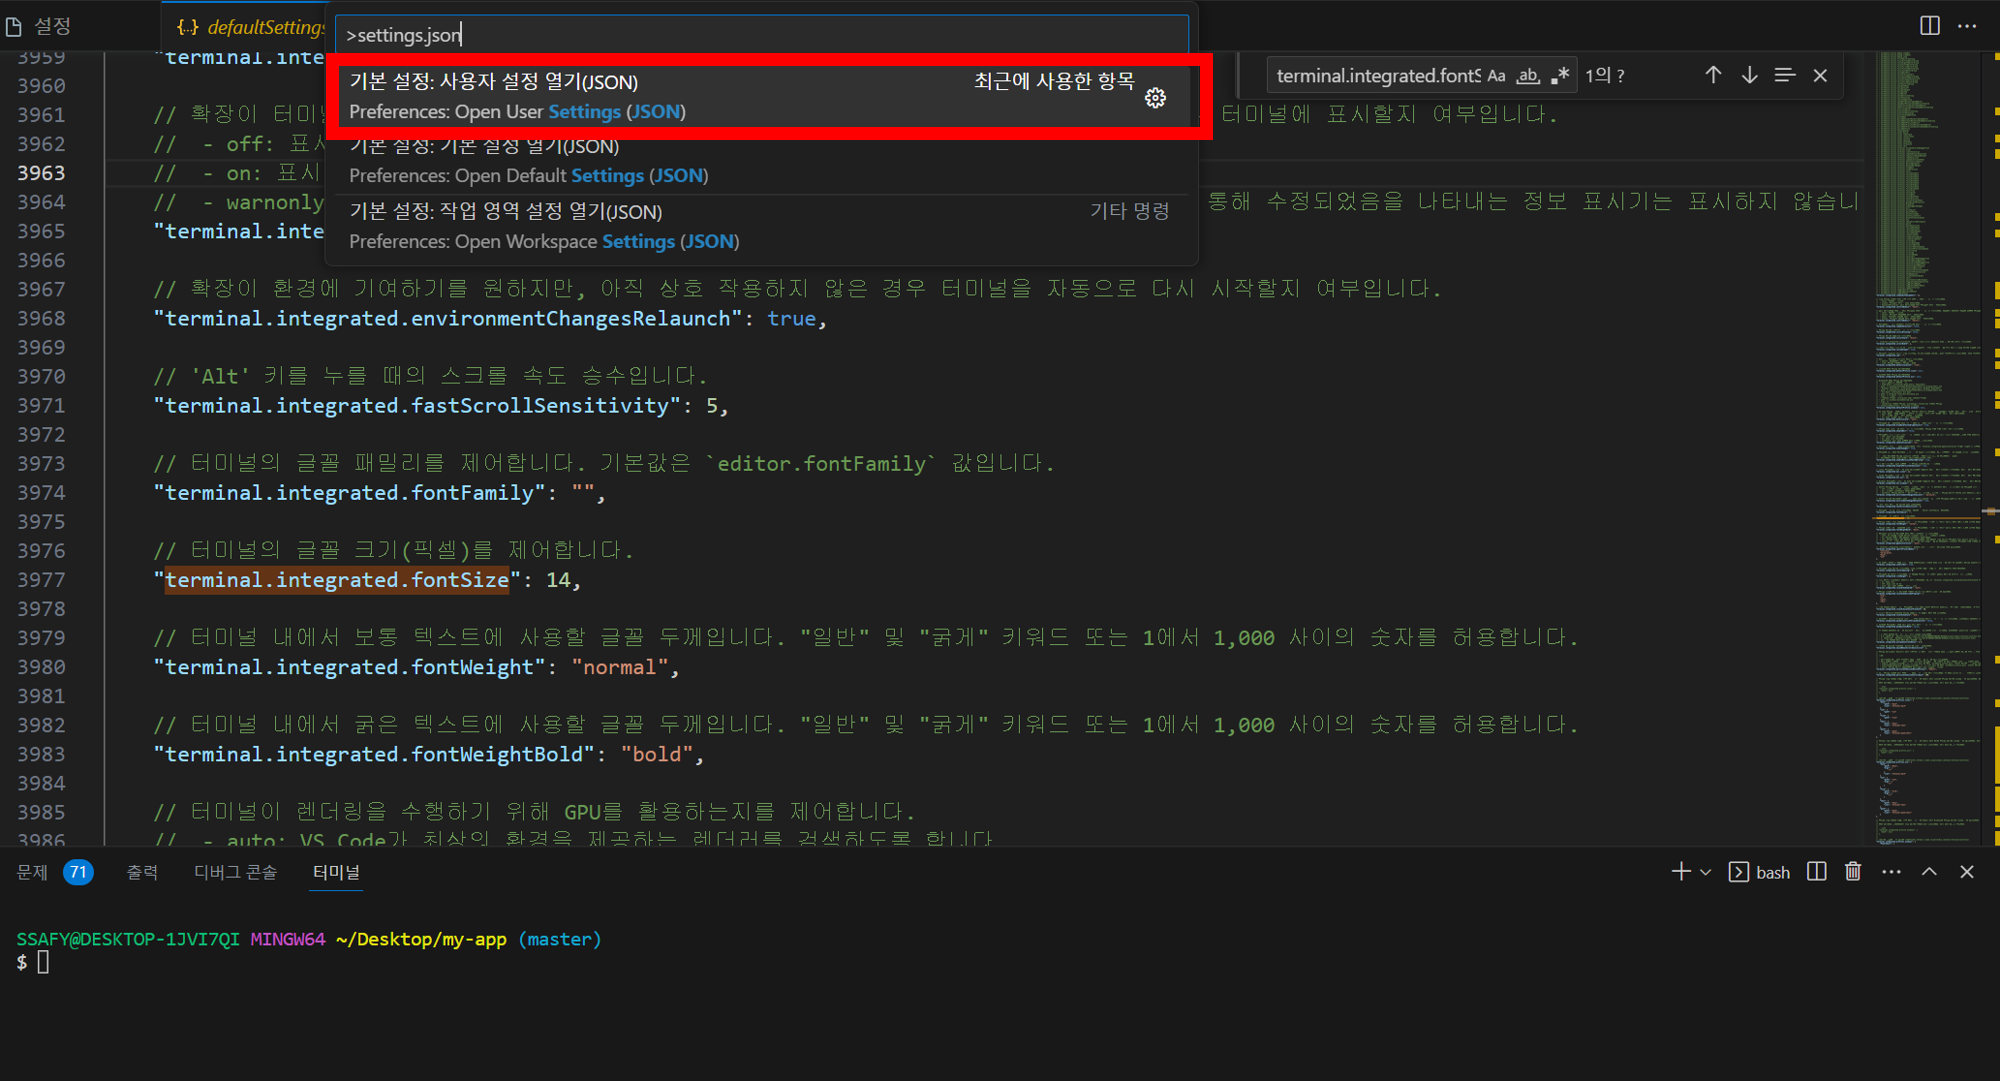This screenshot has width=2000, height=1081.
Task: Kill terminal with the trash icon
Action: [x=1853, y=871]
